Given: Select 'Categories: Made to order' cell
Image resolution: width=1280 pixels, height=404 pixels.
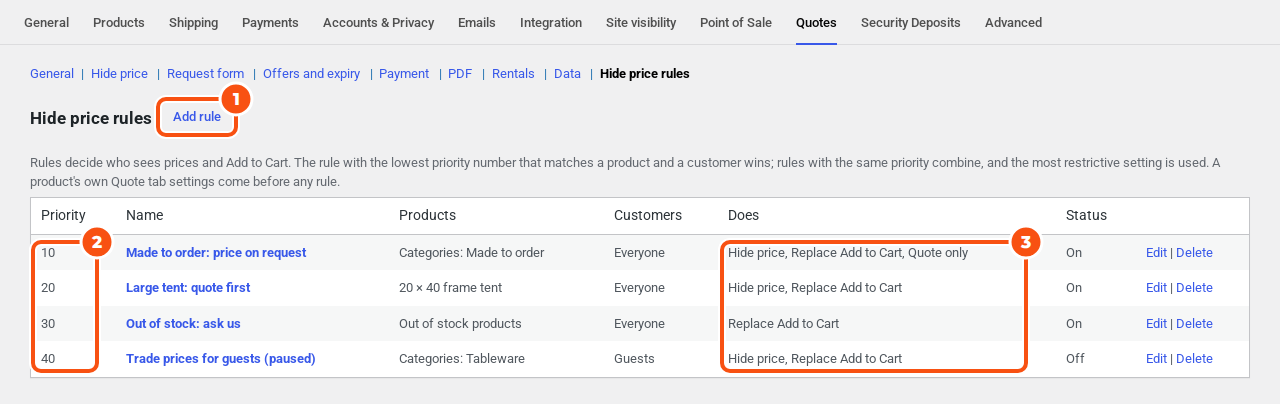Looking at the screenshot, I should click(472, 253).
